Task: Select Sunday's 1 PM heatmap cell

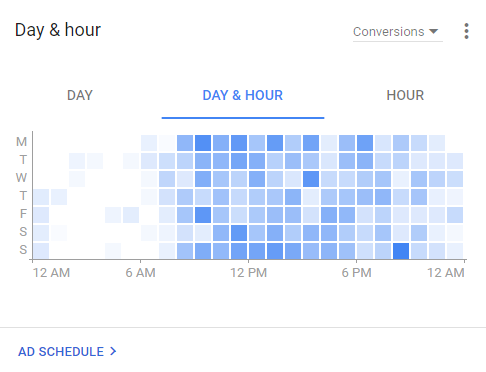Action: coord(275,251)
